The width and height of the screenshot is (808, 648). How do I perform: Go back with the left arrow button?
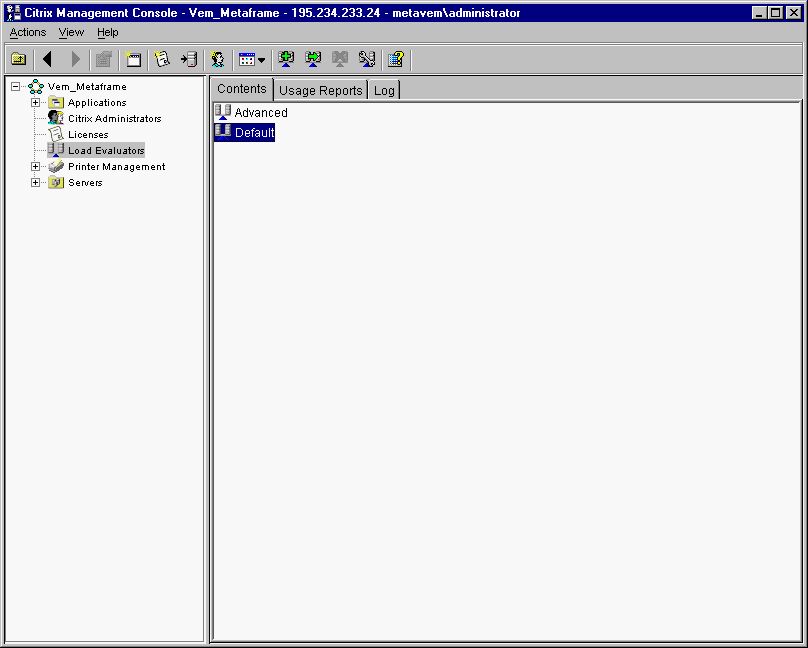48,59
